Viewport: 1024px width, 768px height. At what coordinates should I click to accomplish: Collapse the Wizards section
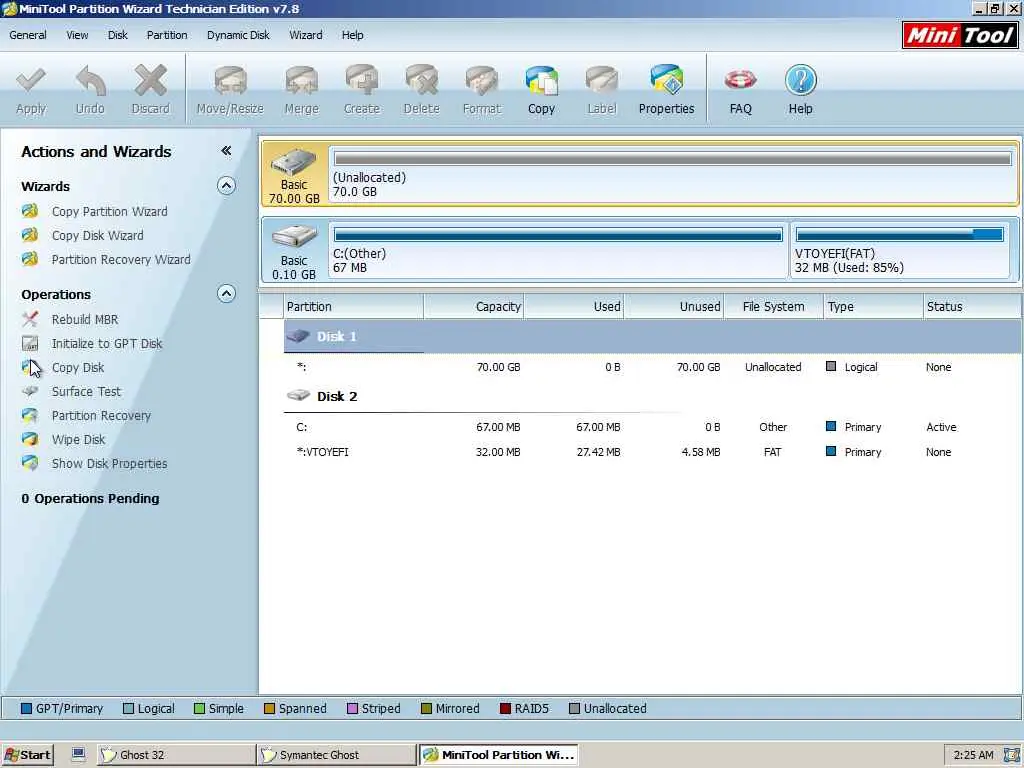point(226,186)
